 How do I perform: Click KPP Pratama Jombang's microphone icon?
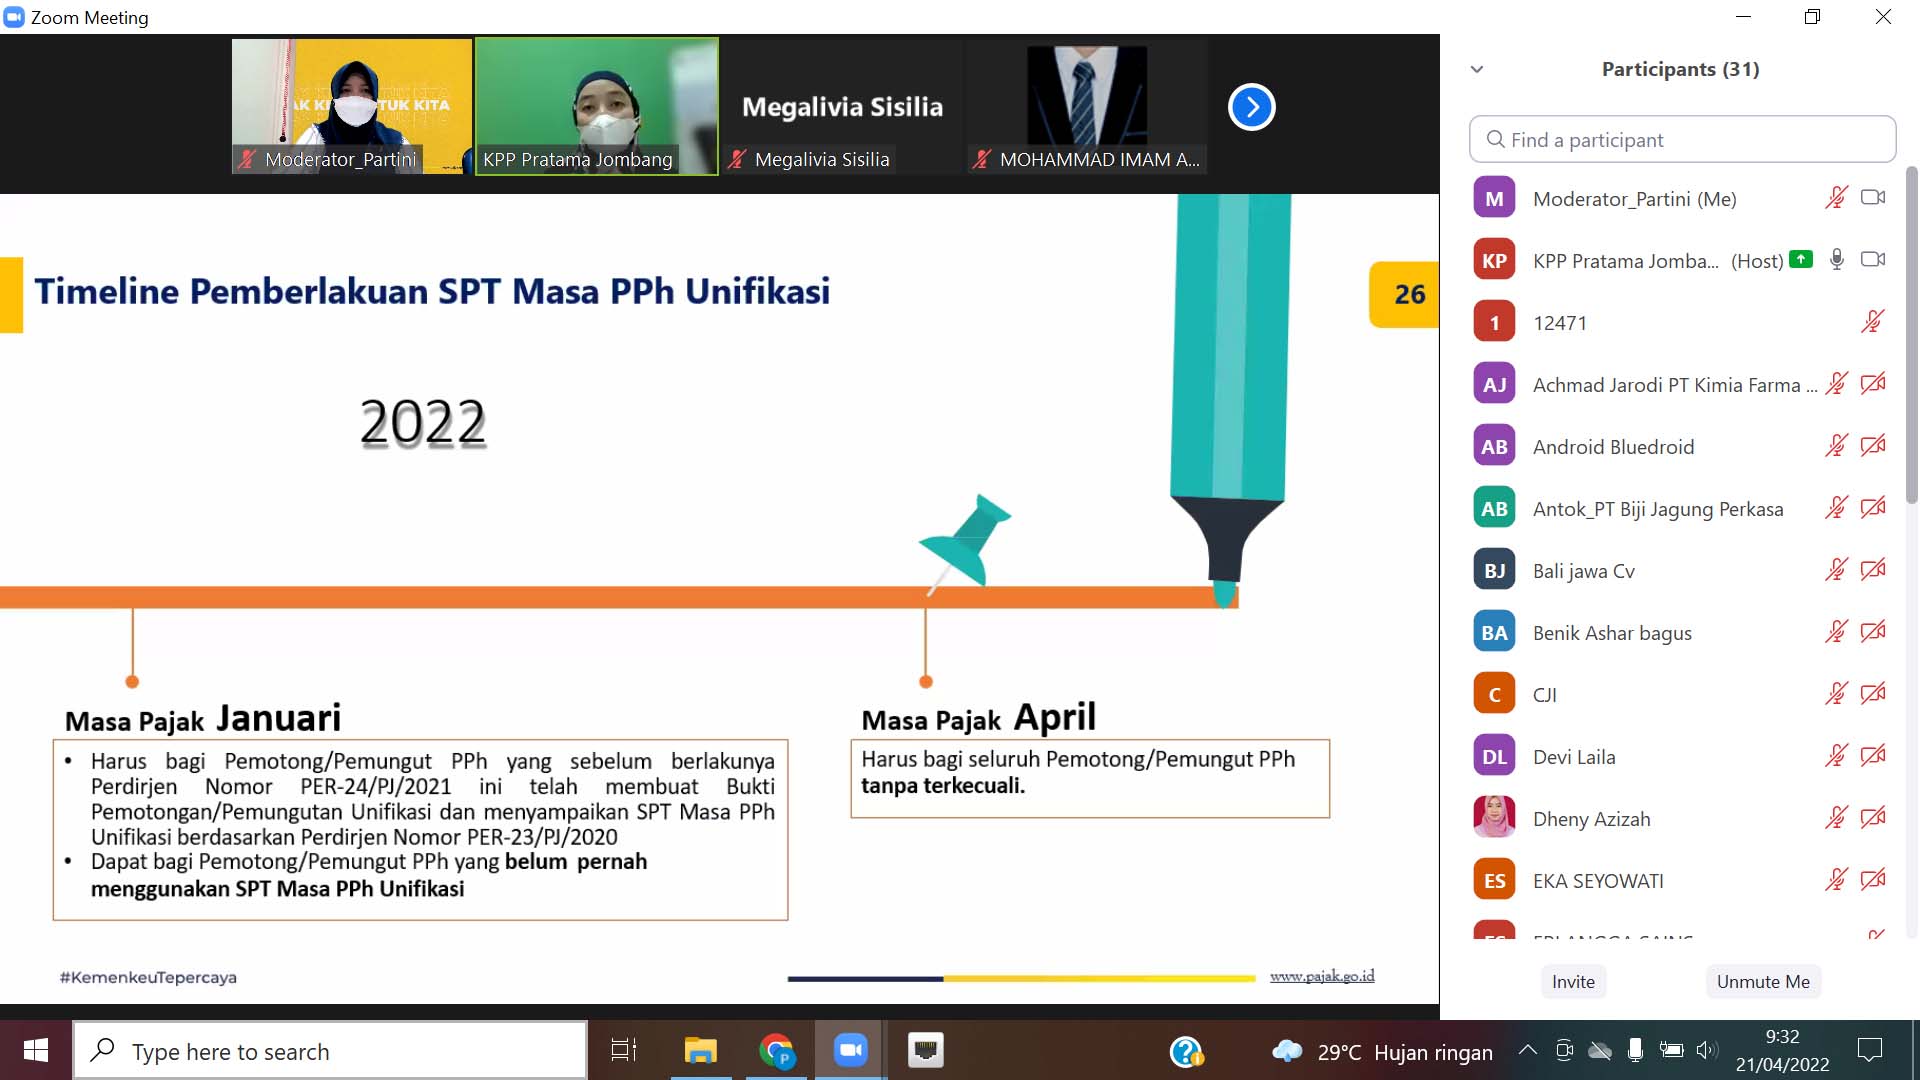[x=1836, y=260]
